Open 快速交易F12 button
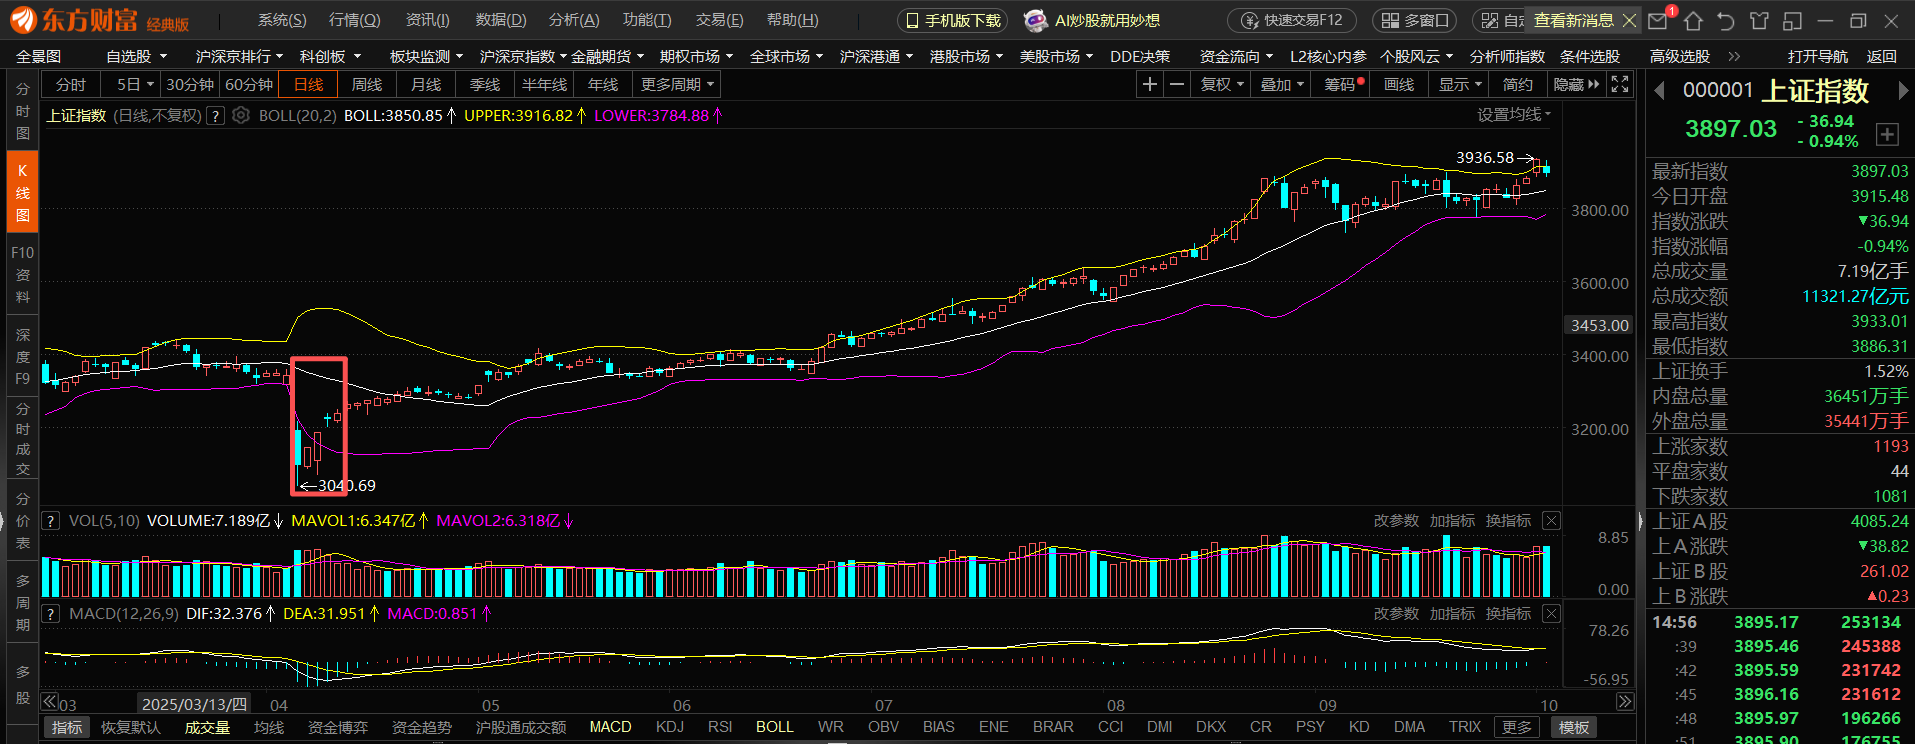This screenshot has width=1915, height=744. [1292, 20]
